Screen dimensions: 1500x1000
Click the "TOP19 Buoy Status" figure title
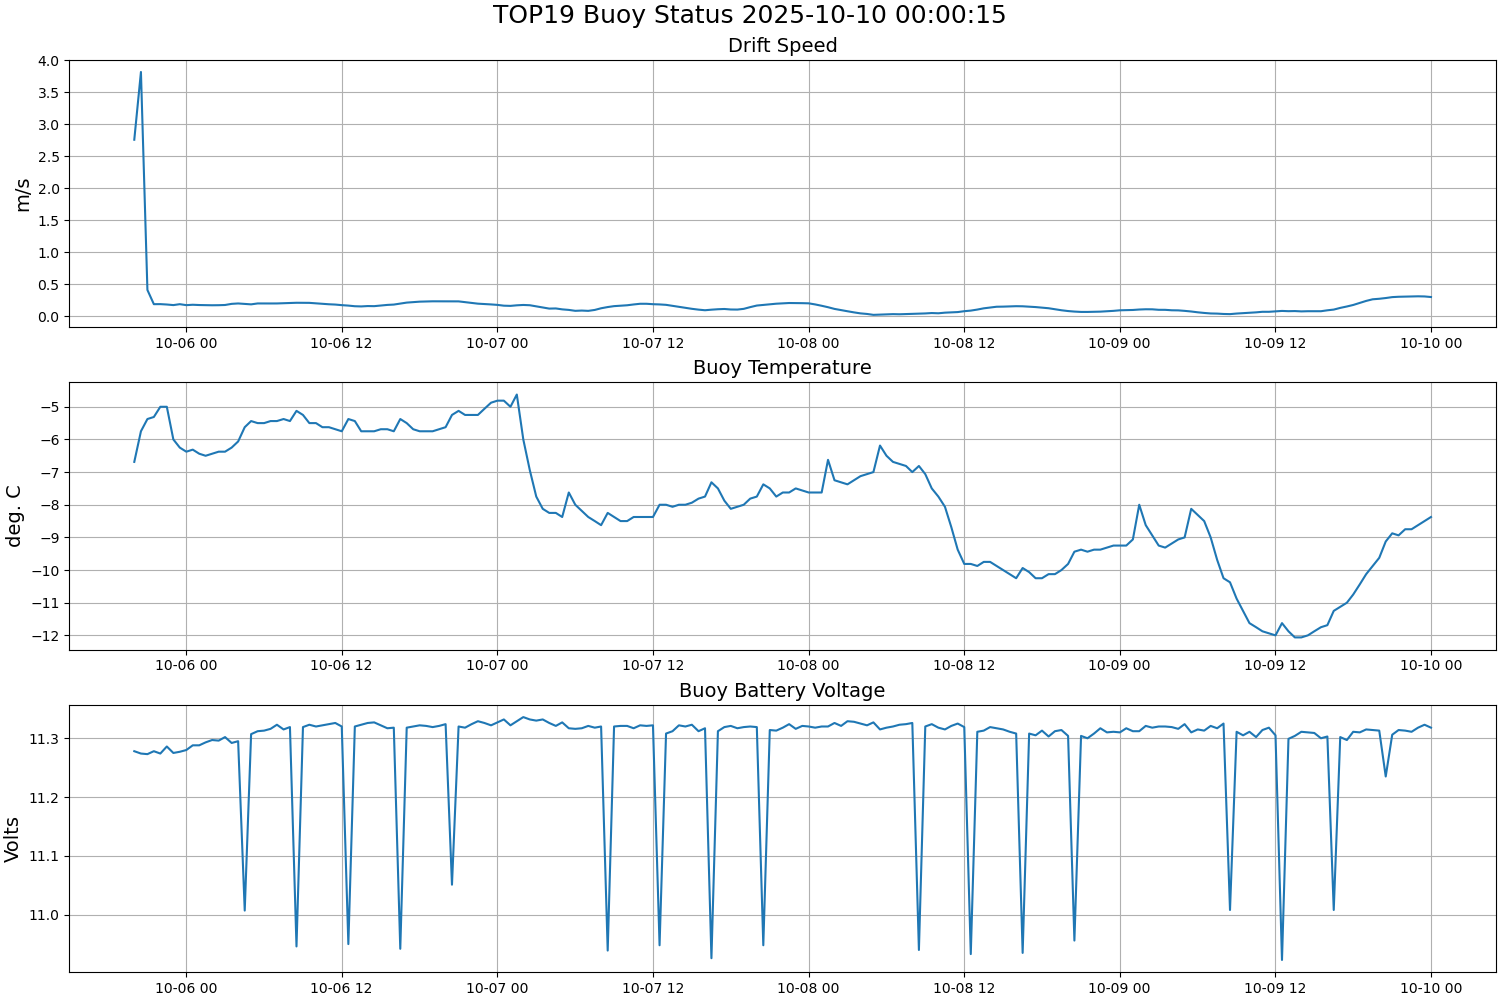749,15
